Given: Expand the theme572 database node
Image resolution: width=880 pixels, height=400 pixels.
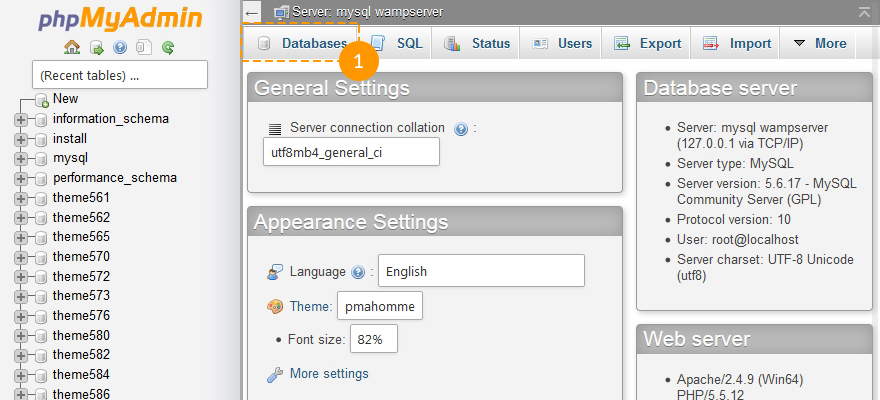Looking at the screenshot, I should pos(20,277).
